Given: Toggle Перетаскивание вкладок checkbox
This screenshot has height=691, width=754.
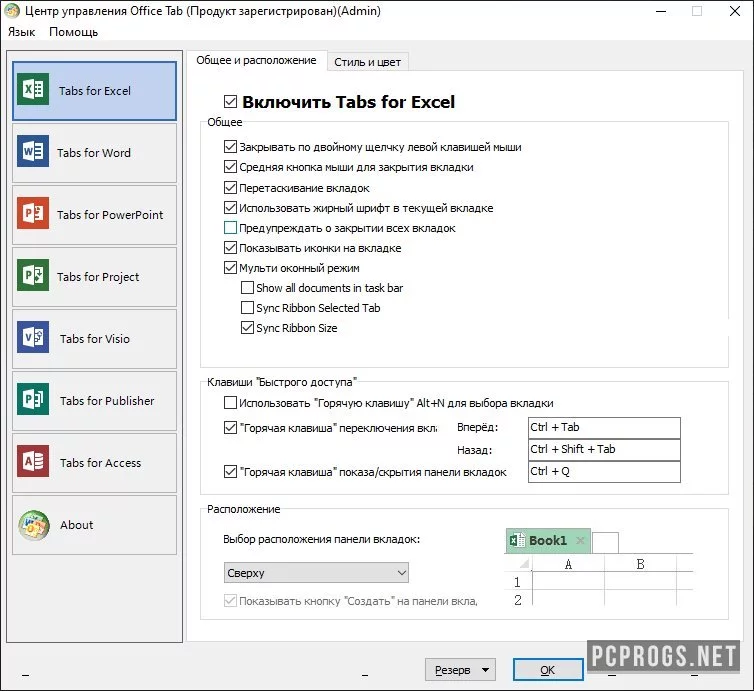Looking at the screenshot, I should (230, 188).
